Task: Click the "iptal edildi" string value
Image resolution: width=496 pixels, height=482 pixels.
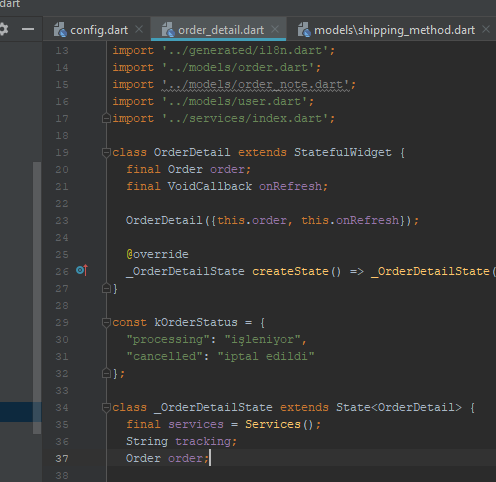Action: [x=266, y=356]
